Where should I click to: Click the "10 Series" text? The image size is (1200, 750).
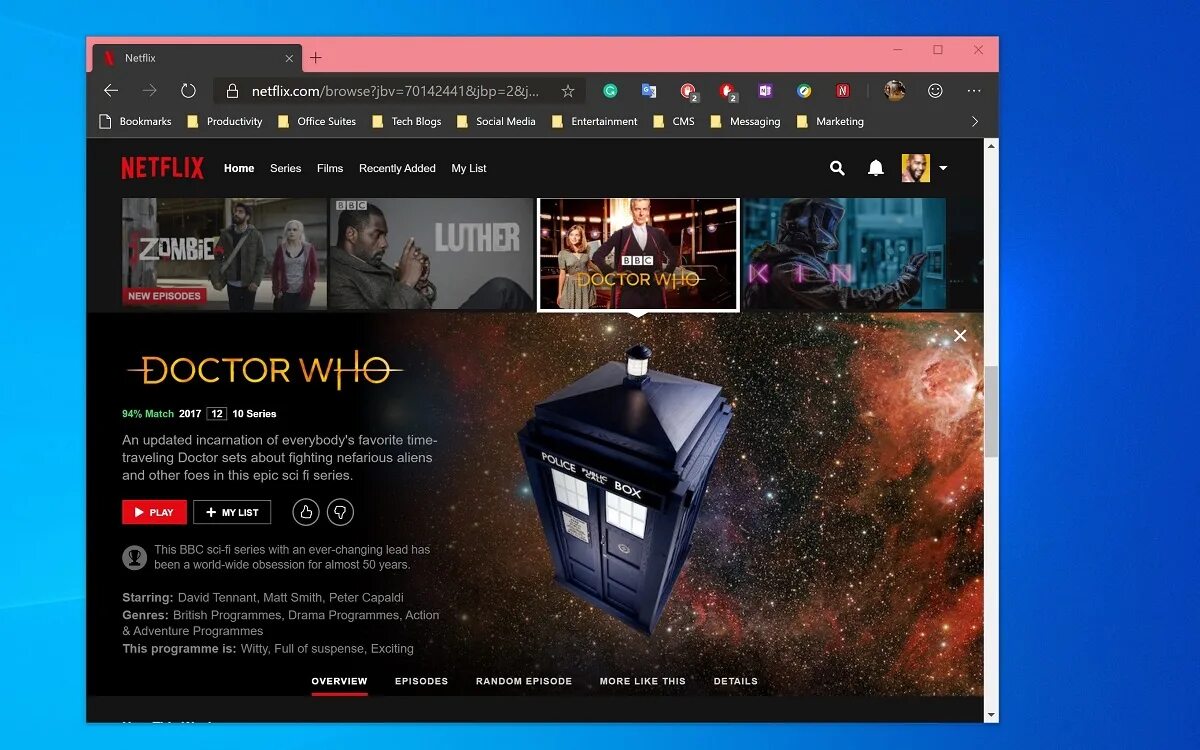pos(255,414)
